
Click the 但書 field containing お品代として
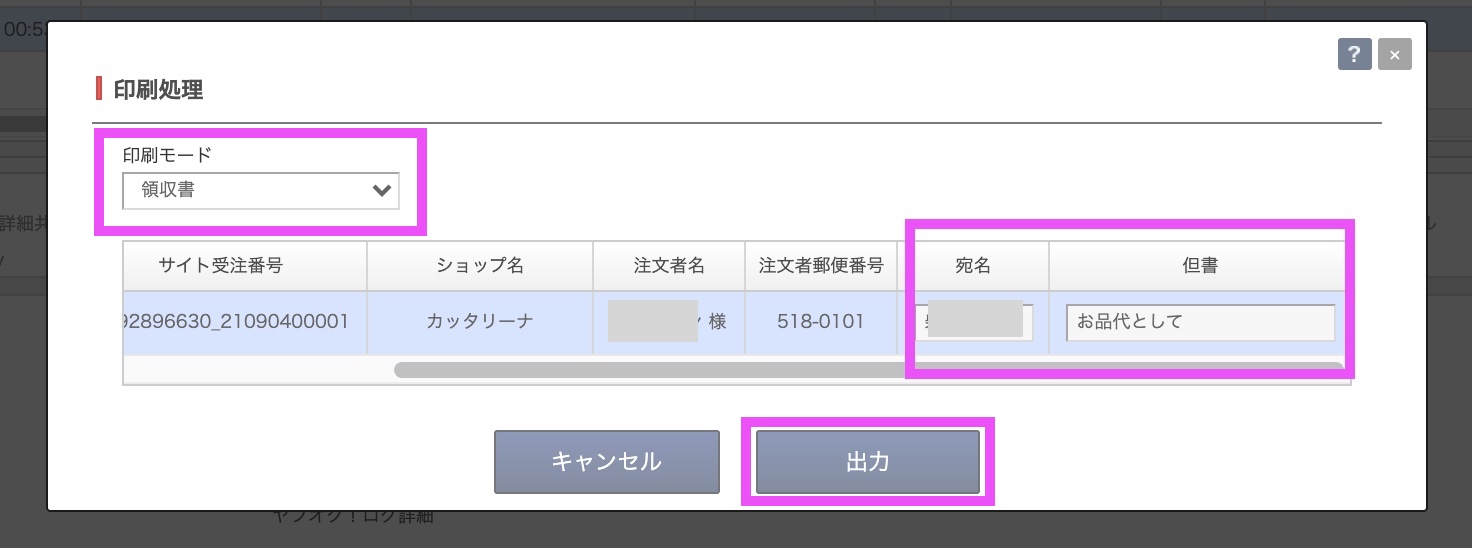pyautogui.click(x=1200, y=322)
